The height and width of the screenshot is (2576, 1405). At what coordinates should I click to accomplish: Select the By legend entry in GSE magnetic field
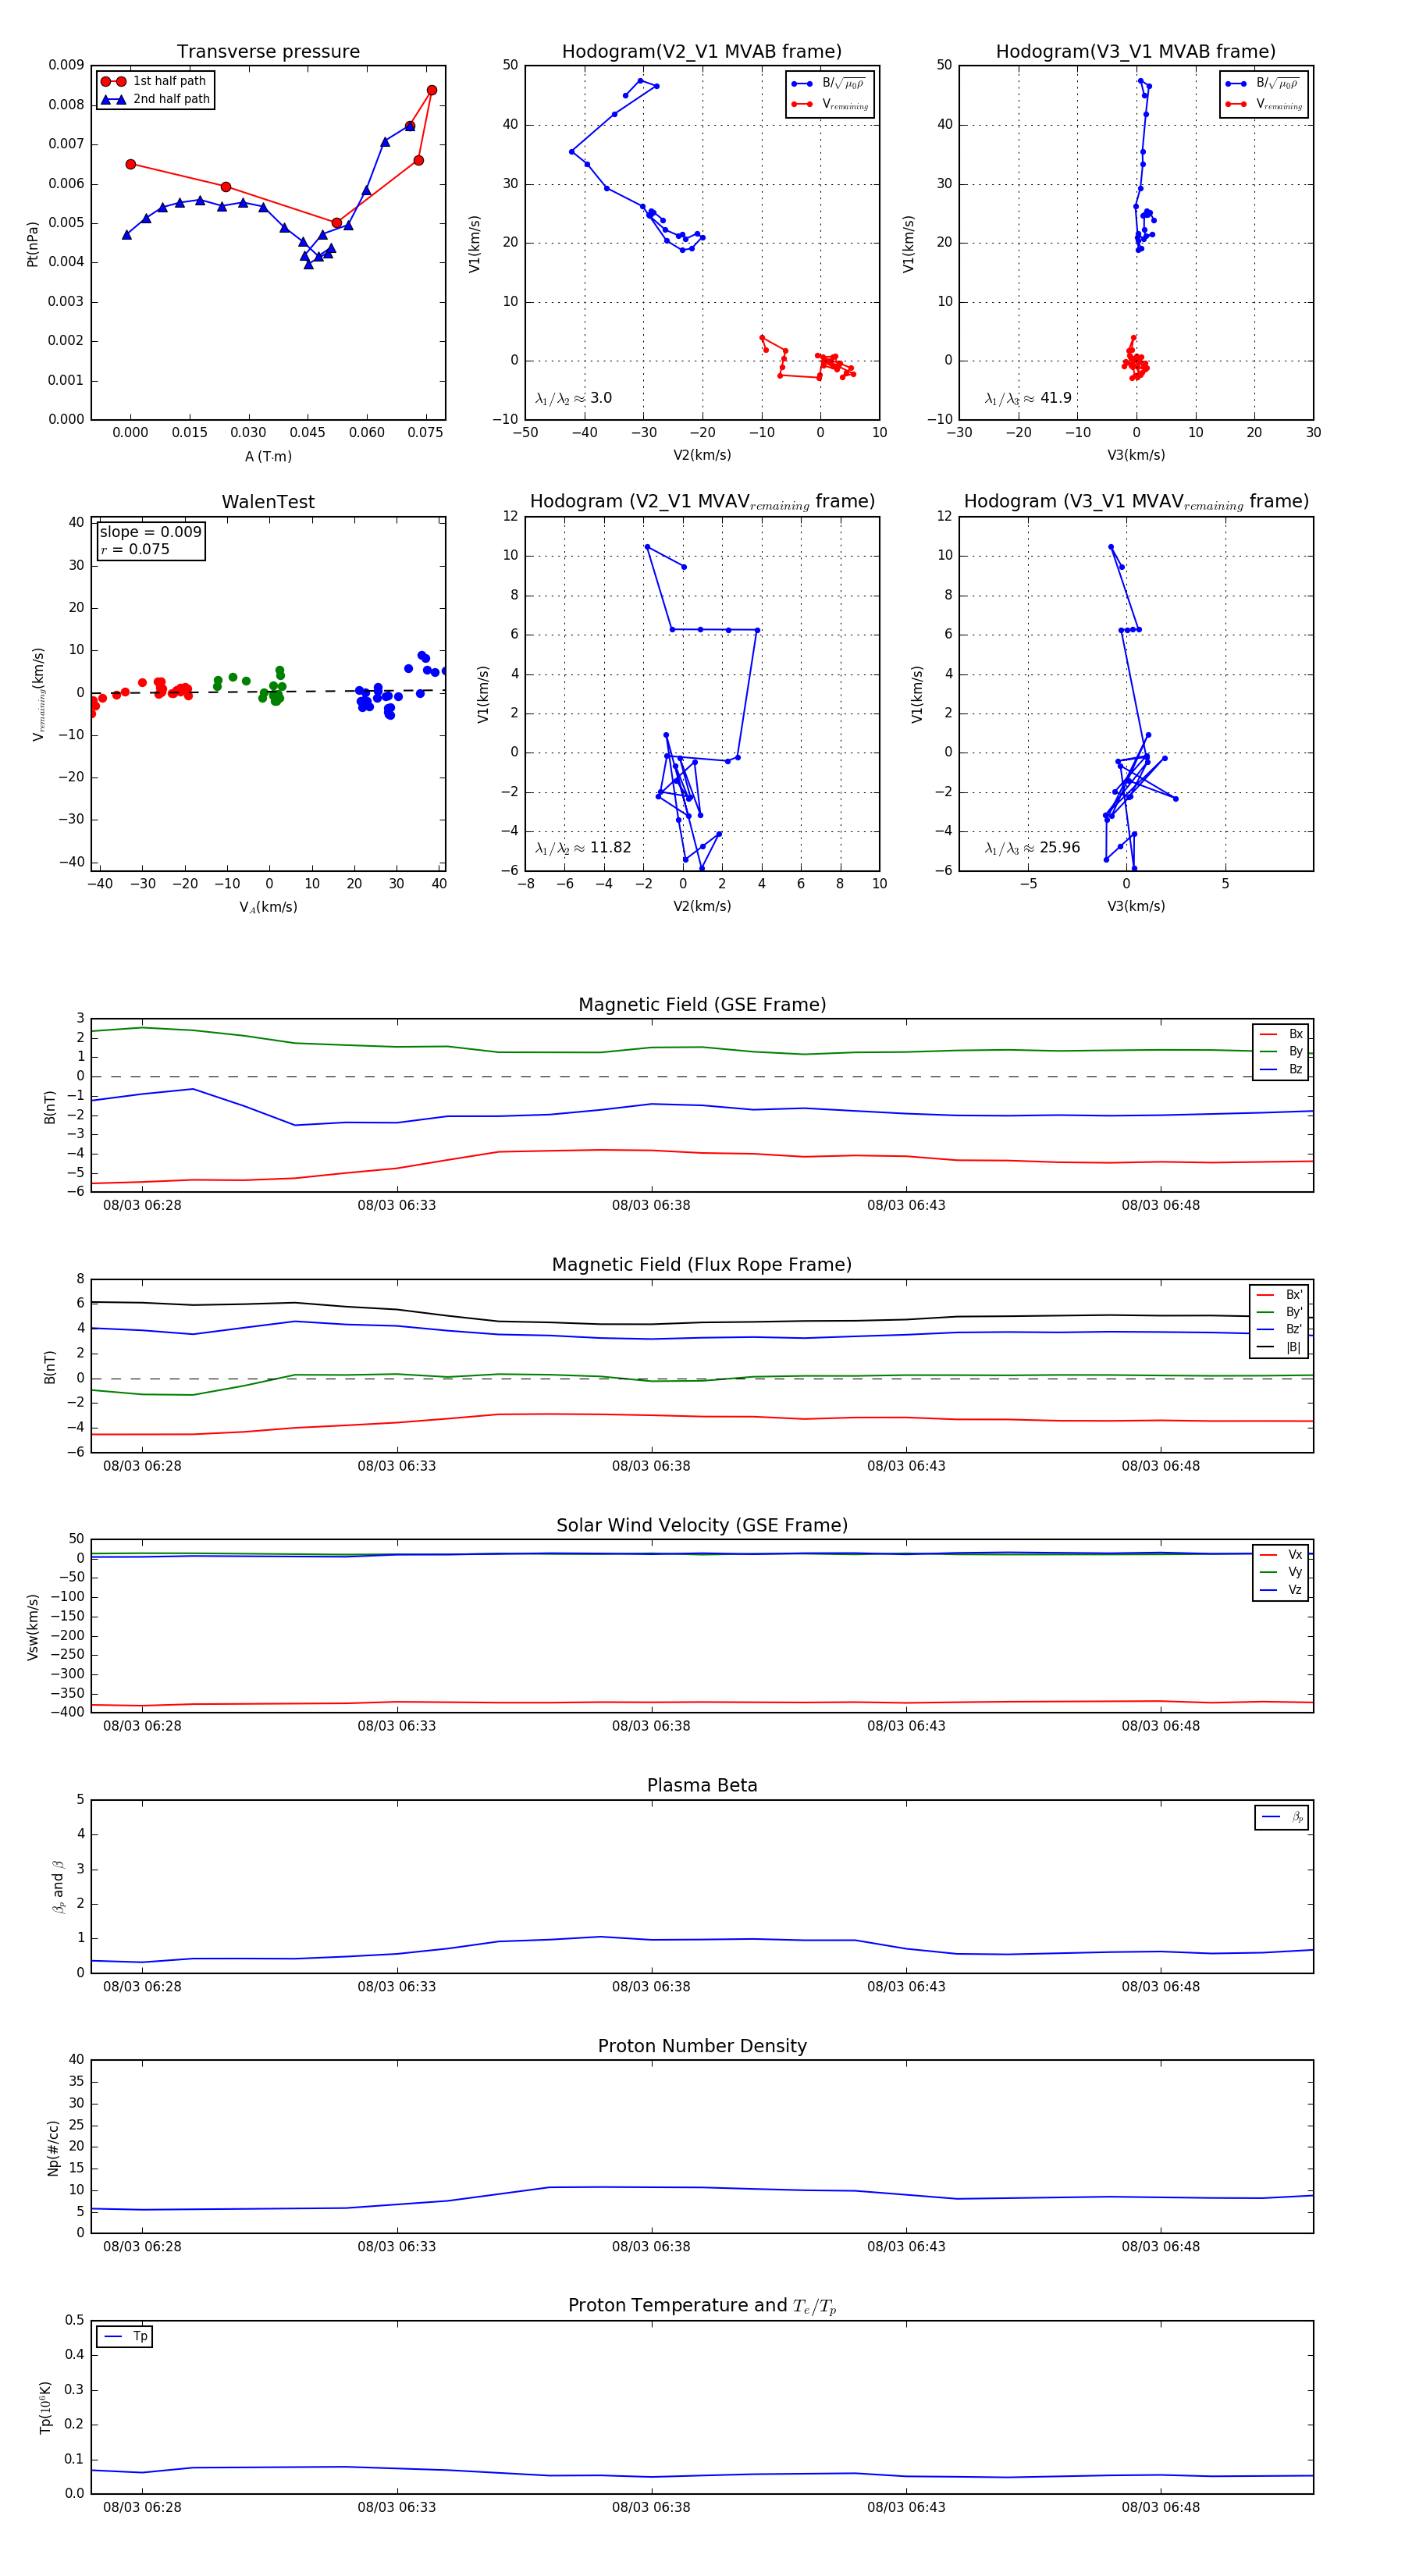1281,1051
